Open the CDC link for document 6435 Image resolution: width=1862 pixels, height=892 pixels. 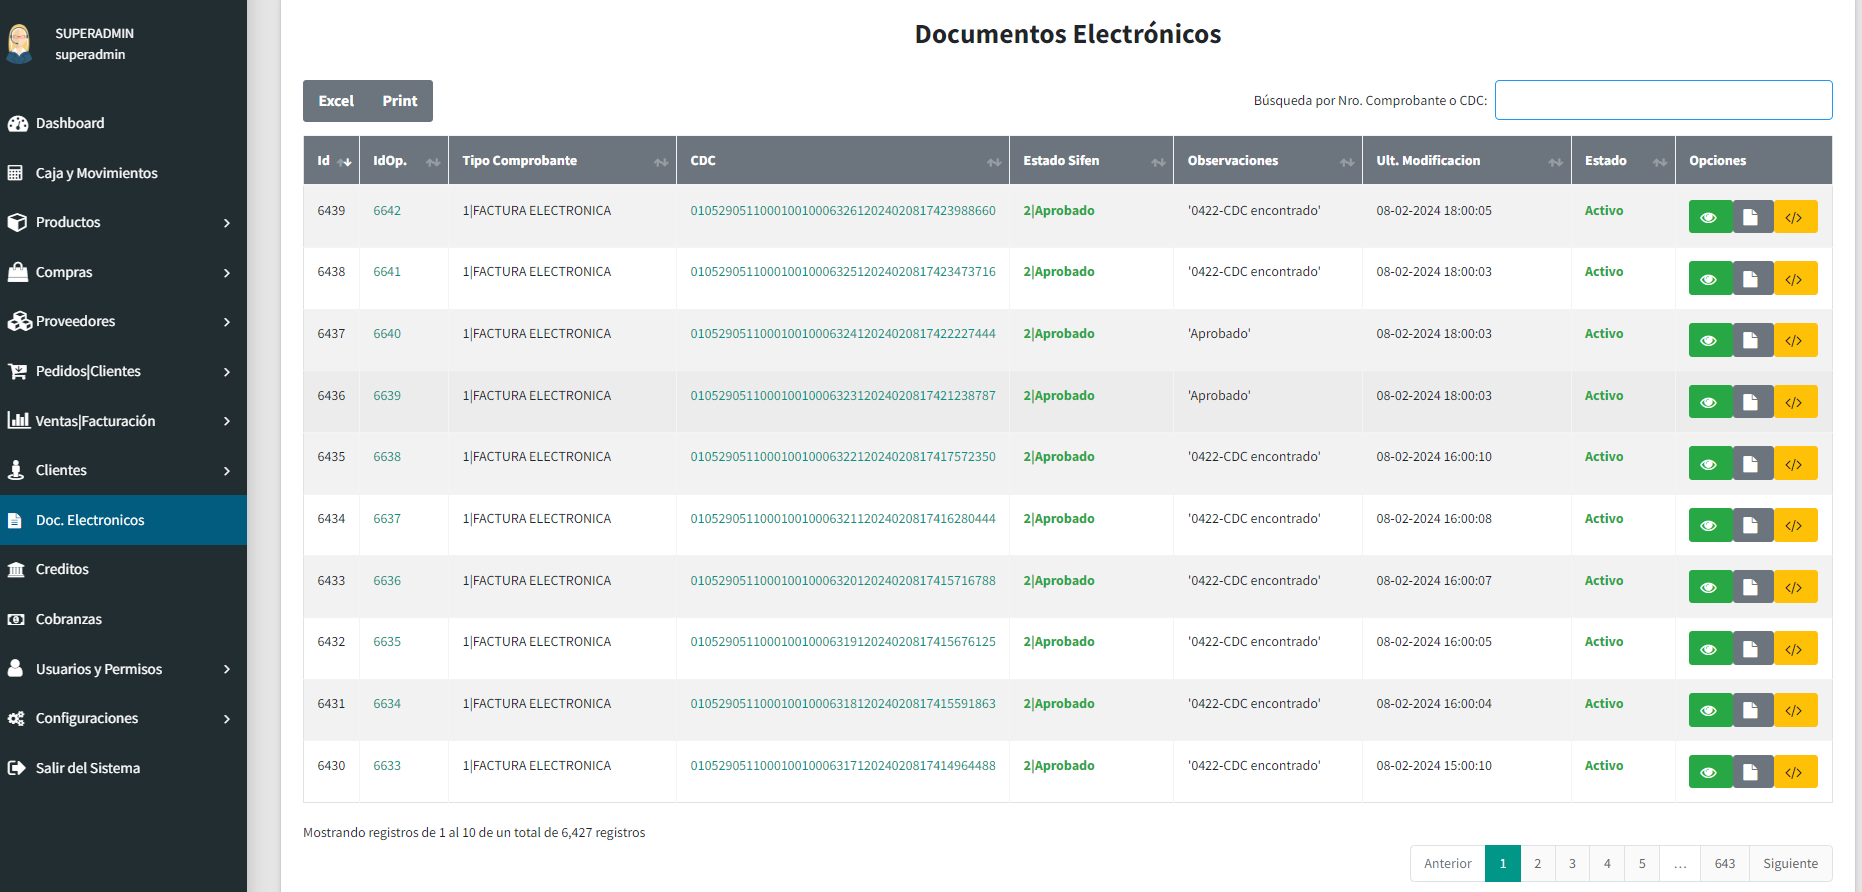(842, 457)
